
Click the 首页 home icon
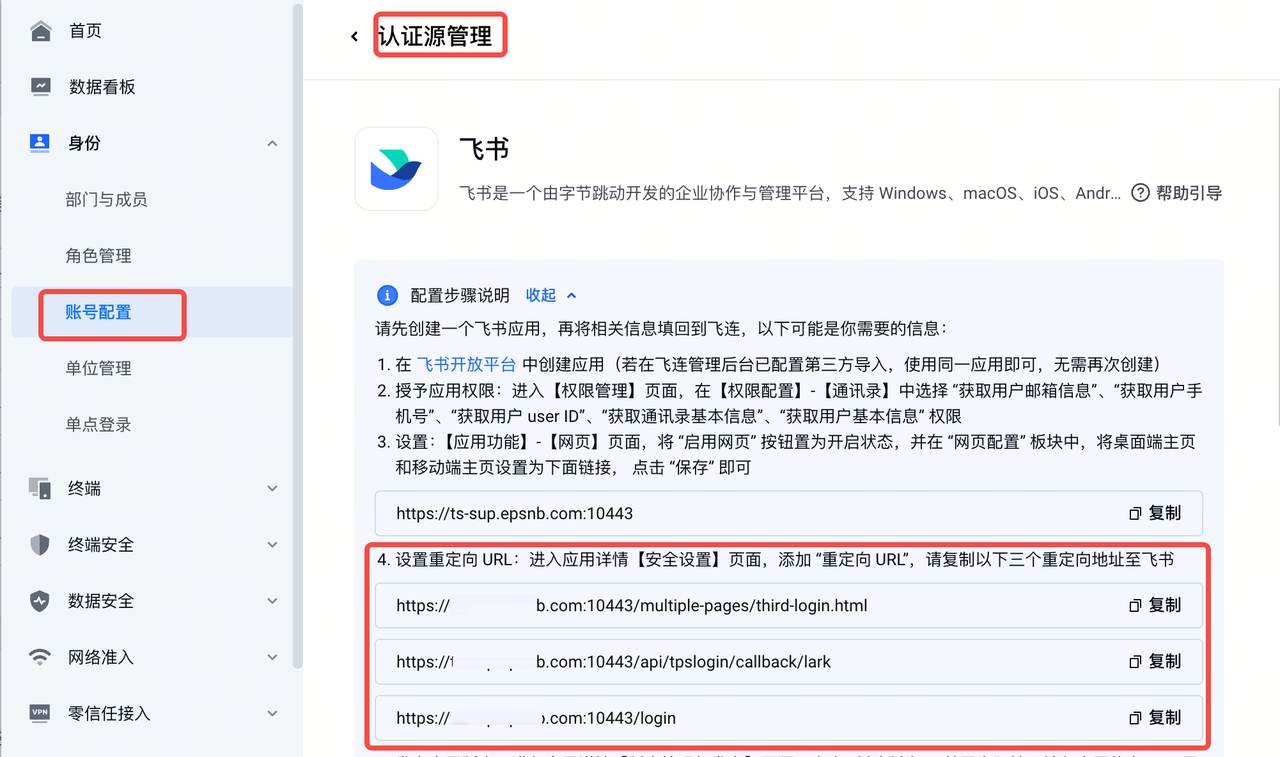(41, 31)
